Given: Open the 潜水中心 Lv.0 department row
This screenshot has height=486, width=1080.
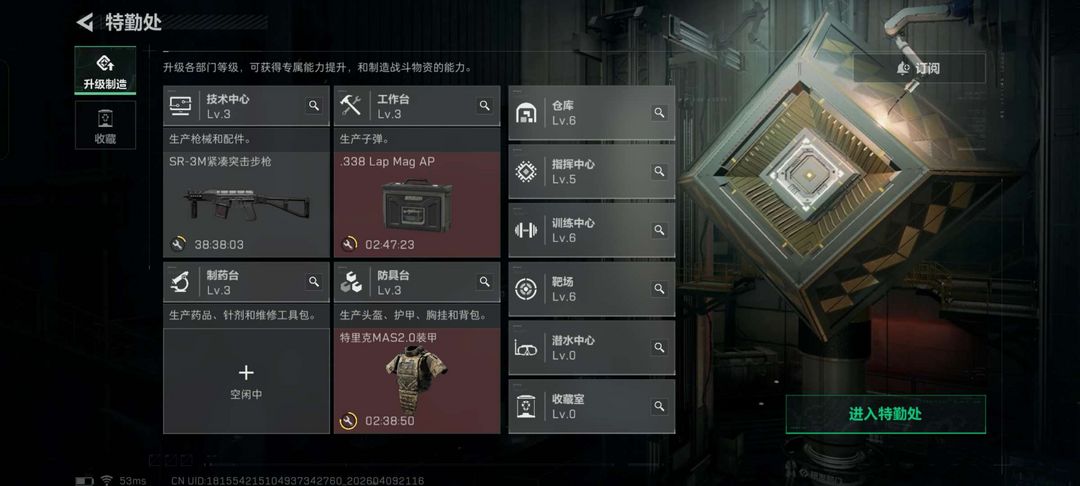Looking at the screenshot, I should point(592,348).
